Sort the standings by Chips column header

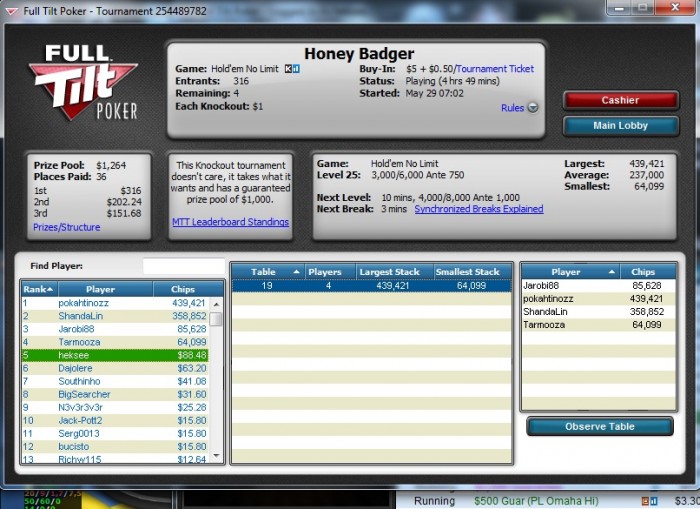tap(188, 289)
